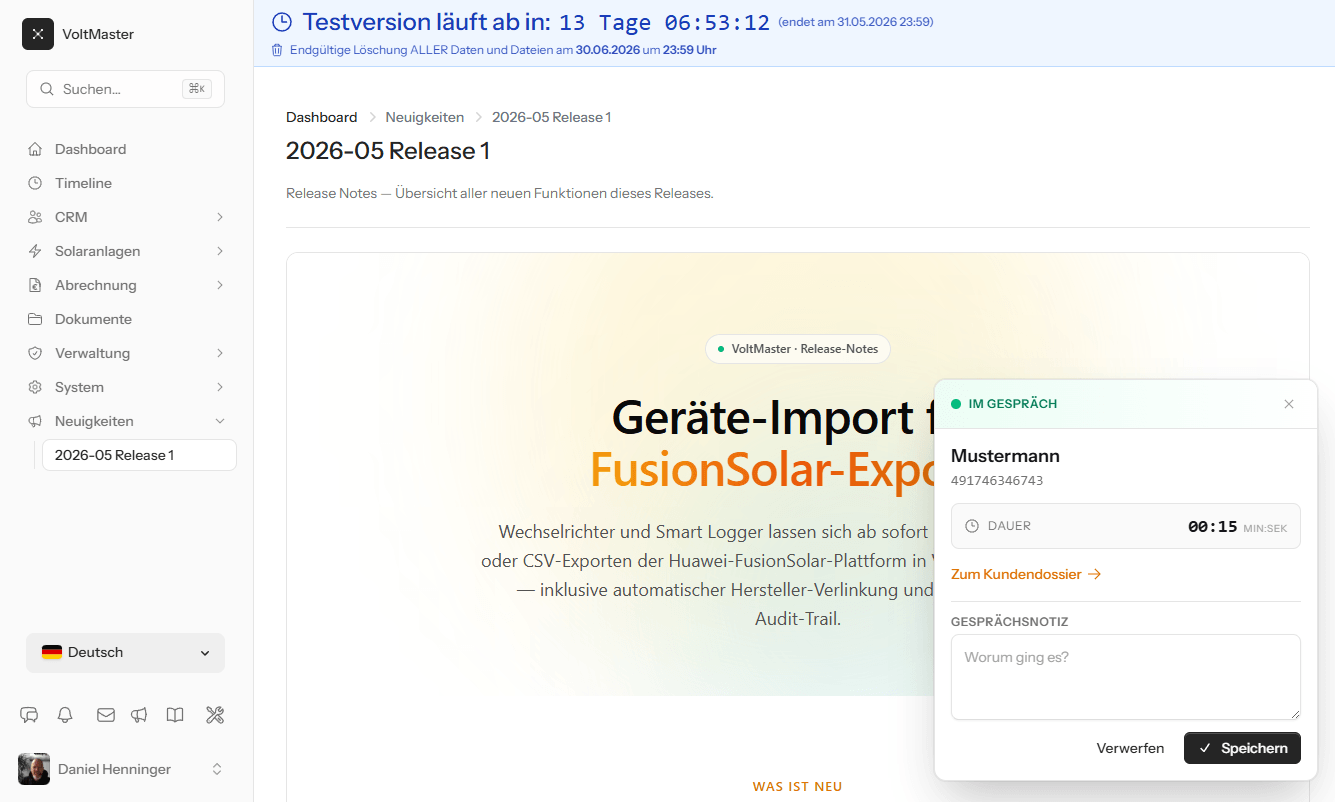1335x802 pixels.
Task: Click the VoltMaster brand name text
Action: click(98, 34)
